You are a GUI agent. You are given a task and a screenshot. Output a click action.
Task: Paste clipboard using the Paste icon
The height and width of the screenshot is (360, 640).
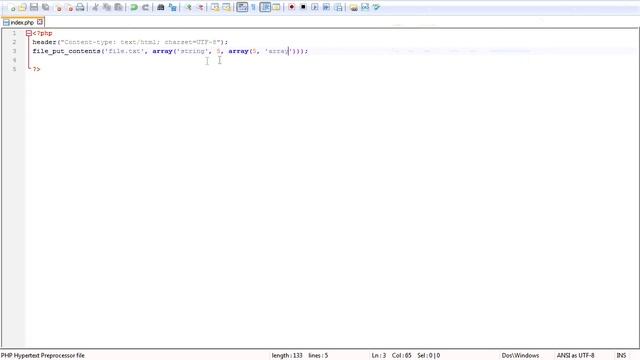point(118,7)
